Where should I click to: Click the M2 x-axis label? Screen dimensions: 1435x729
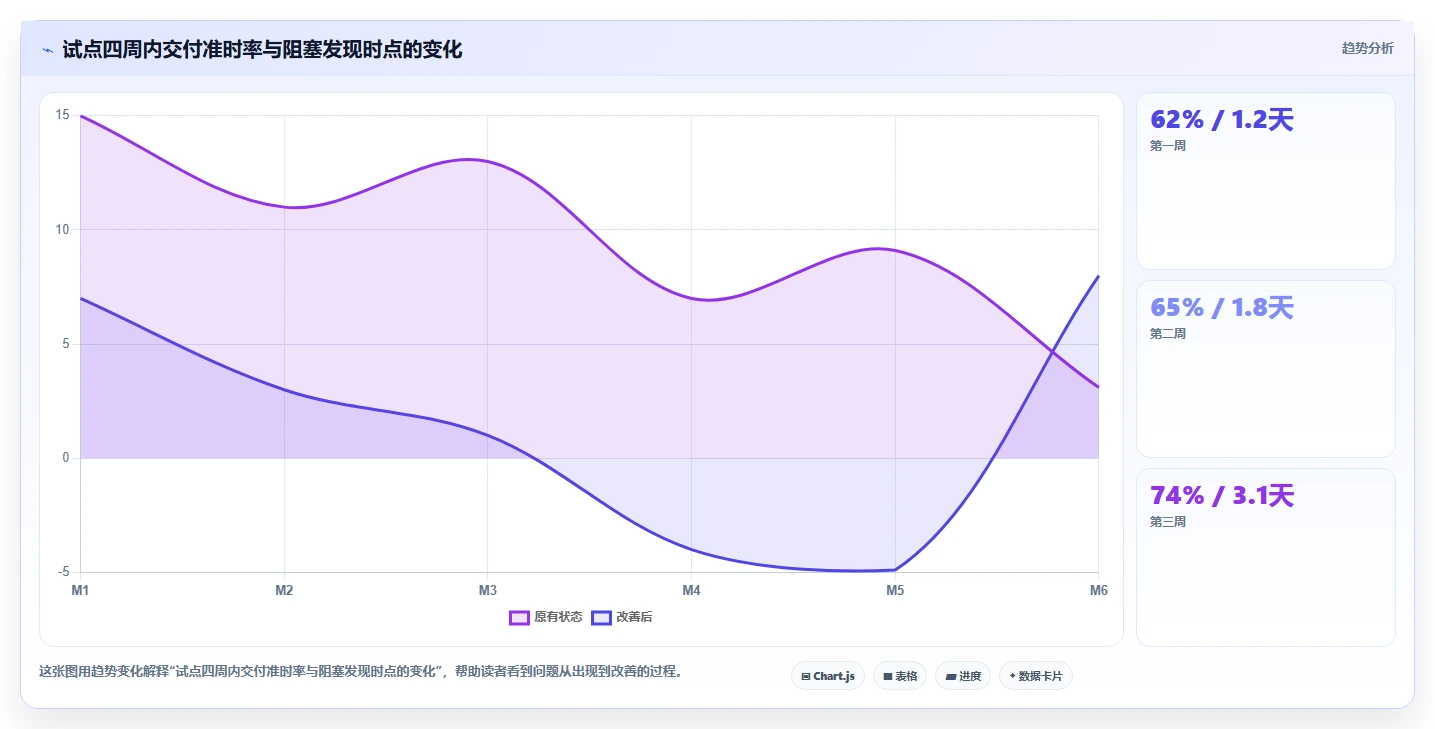coord(284,590)
